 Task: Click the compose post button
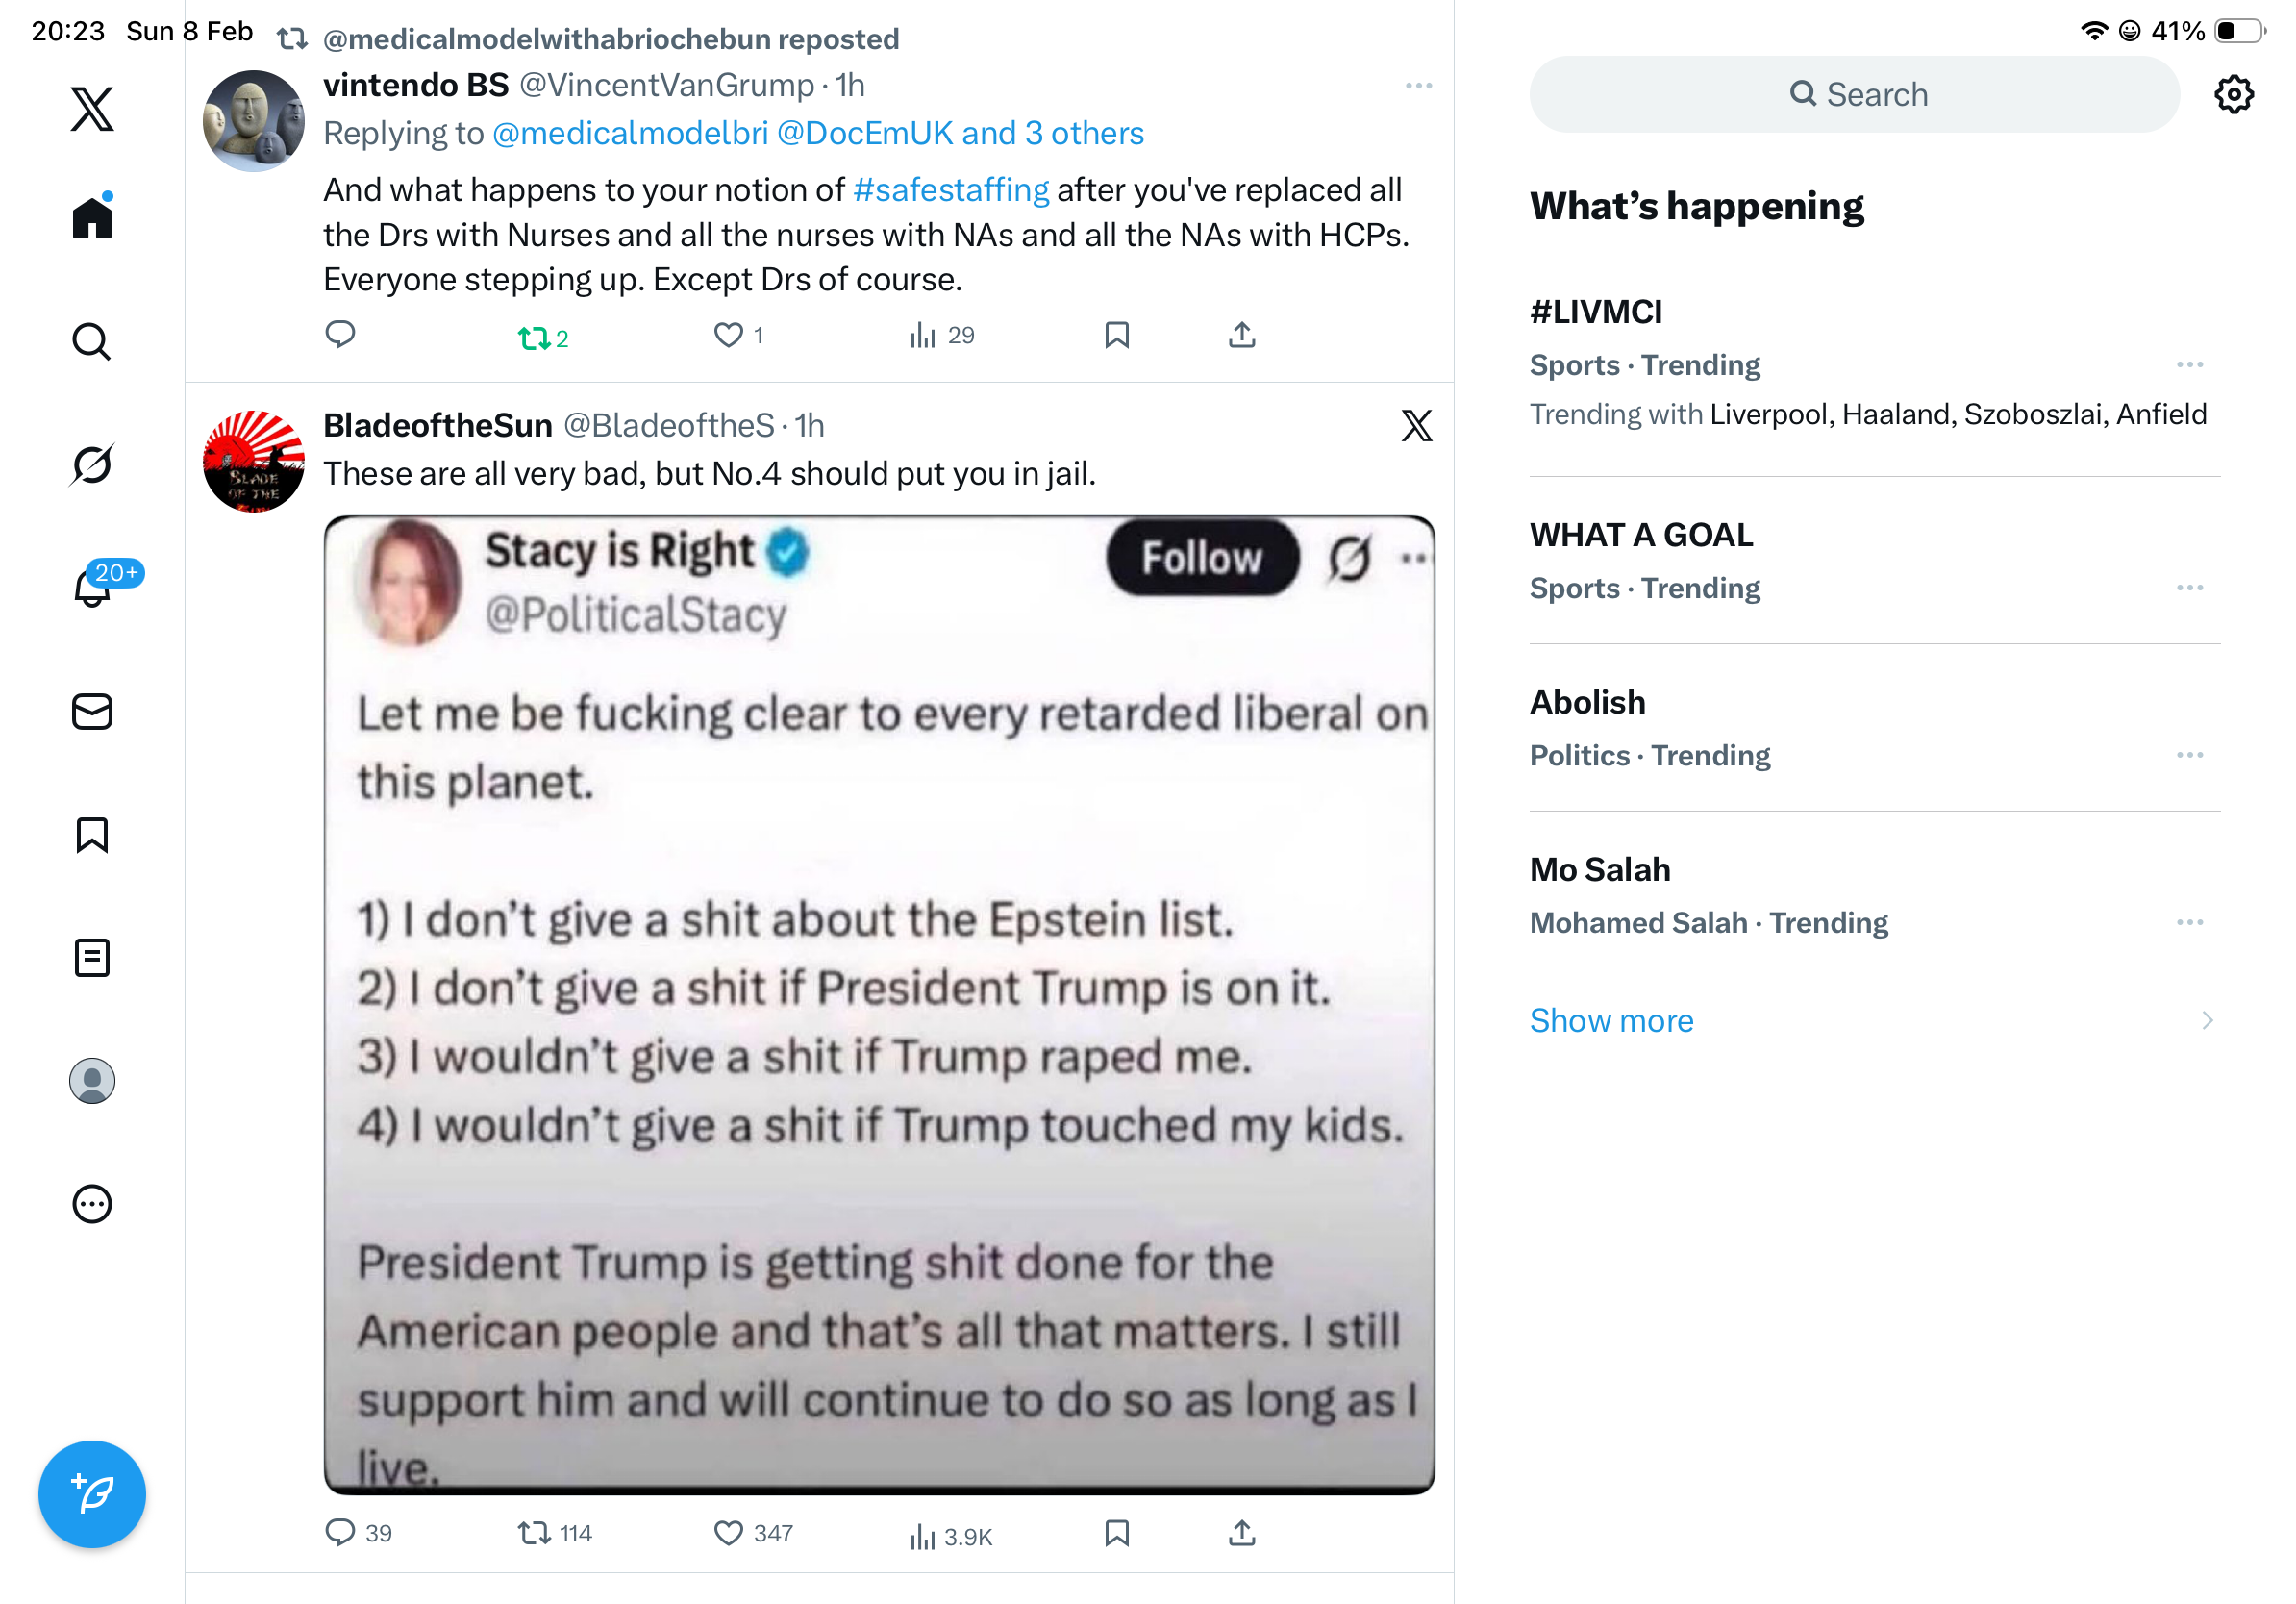pos(92,1494)
